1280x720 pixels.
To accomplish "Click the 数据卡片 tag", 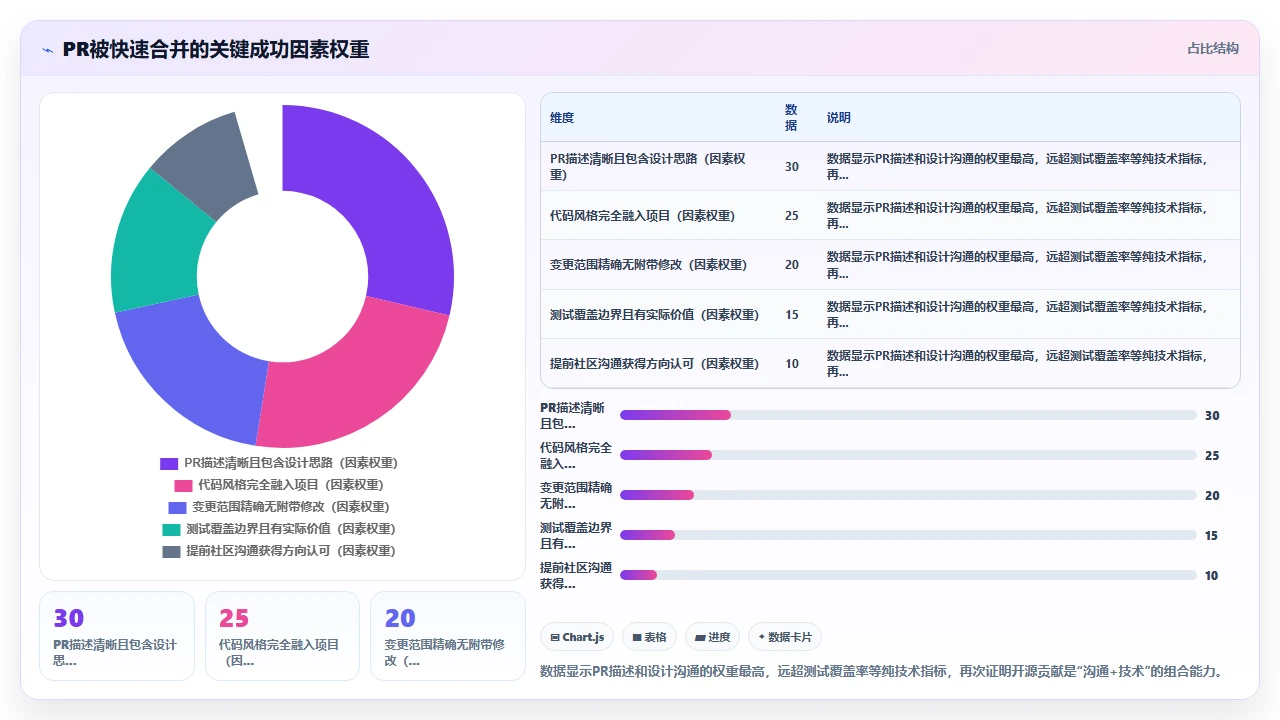I will (x=785, y=637).
